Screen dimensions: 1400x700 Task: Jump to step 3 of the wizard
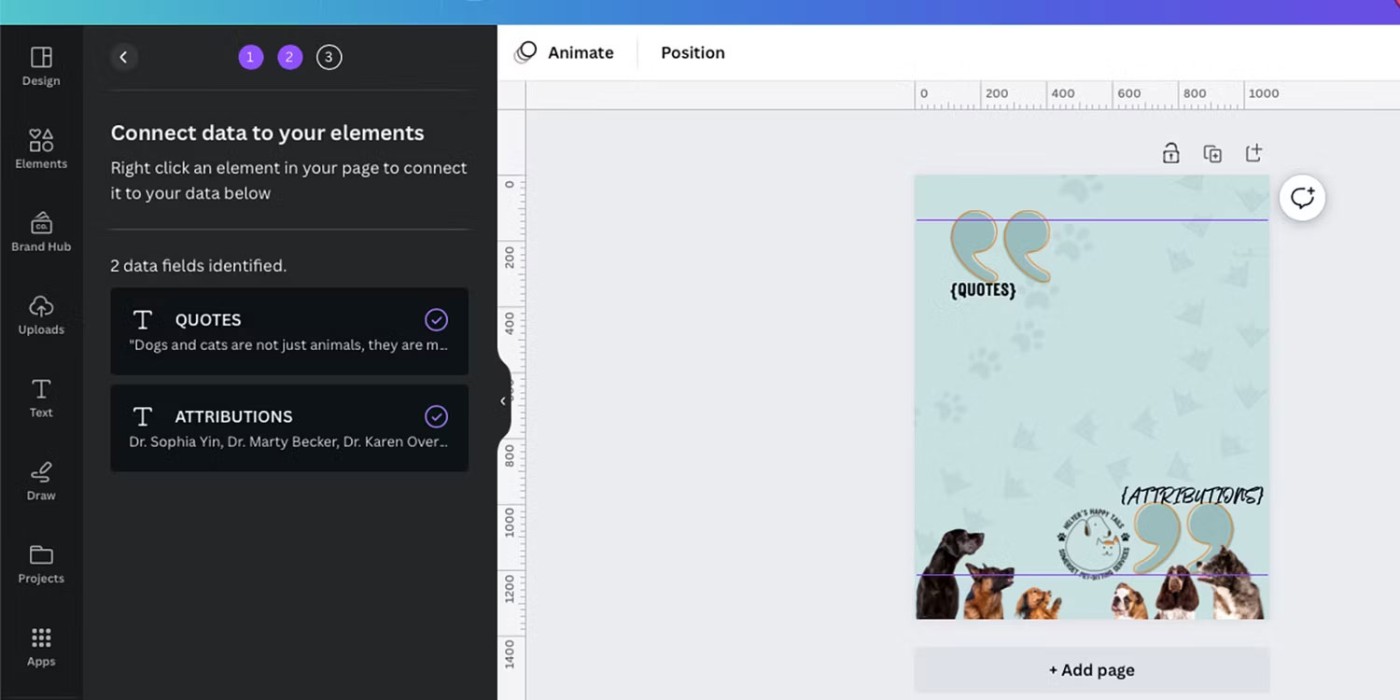[x=329, y=57]
